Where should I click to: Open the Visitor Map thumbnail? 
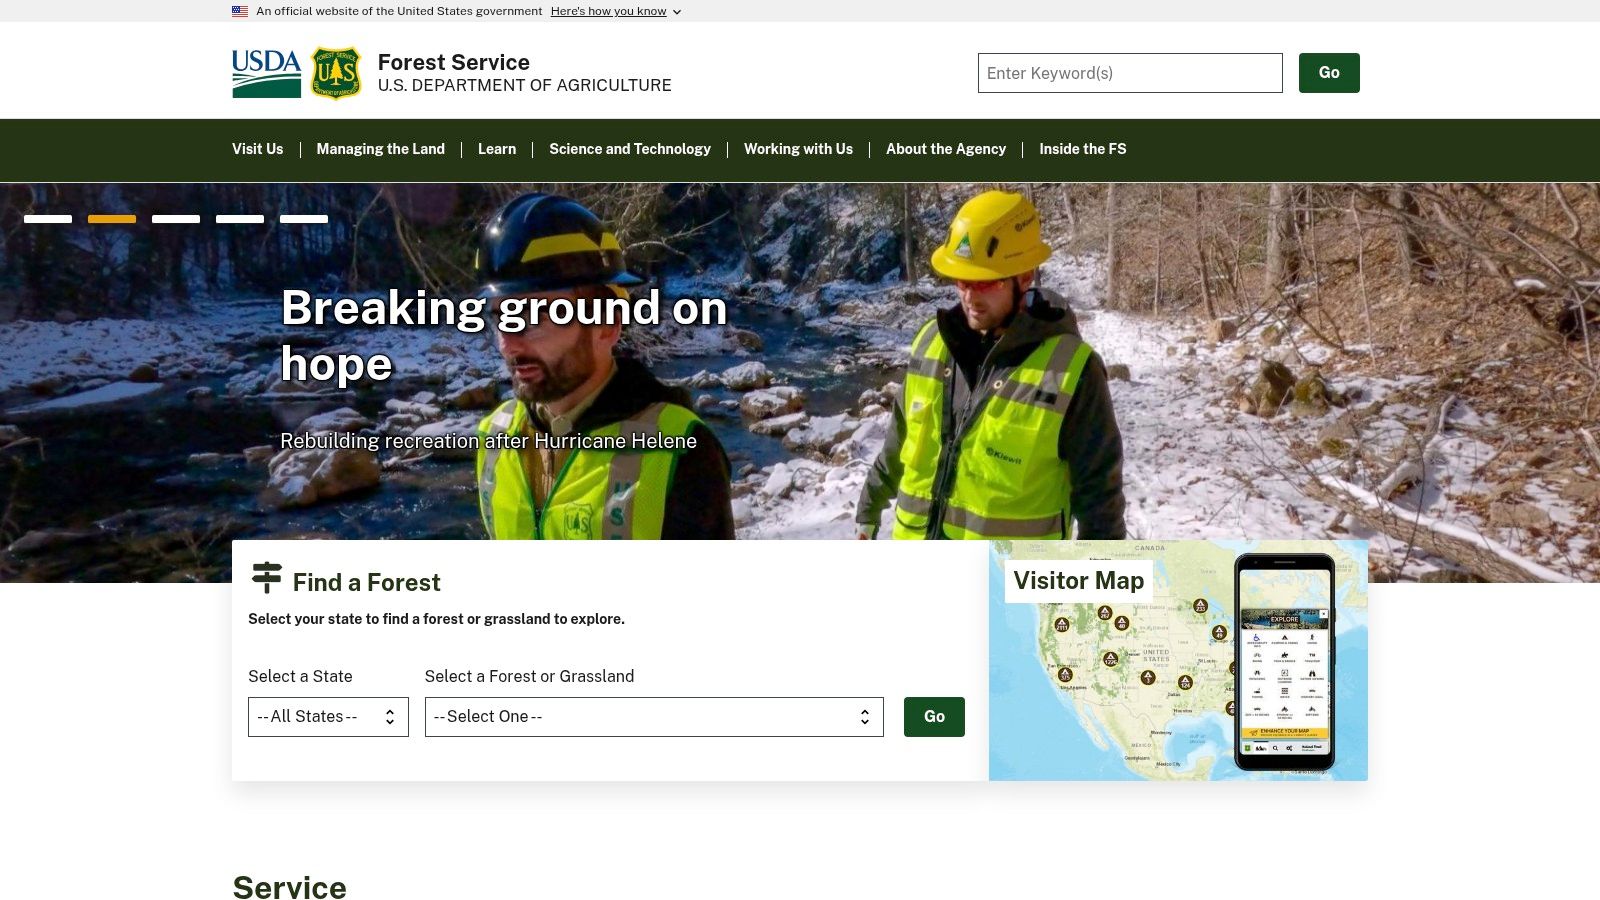[1178, 661]
